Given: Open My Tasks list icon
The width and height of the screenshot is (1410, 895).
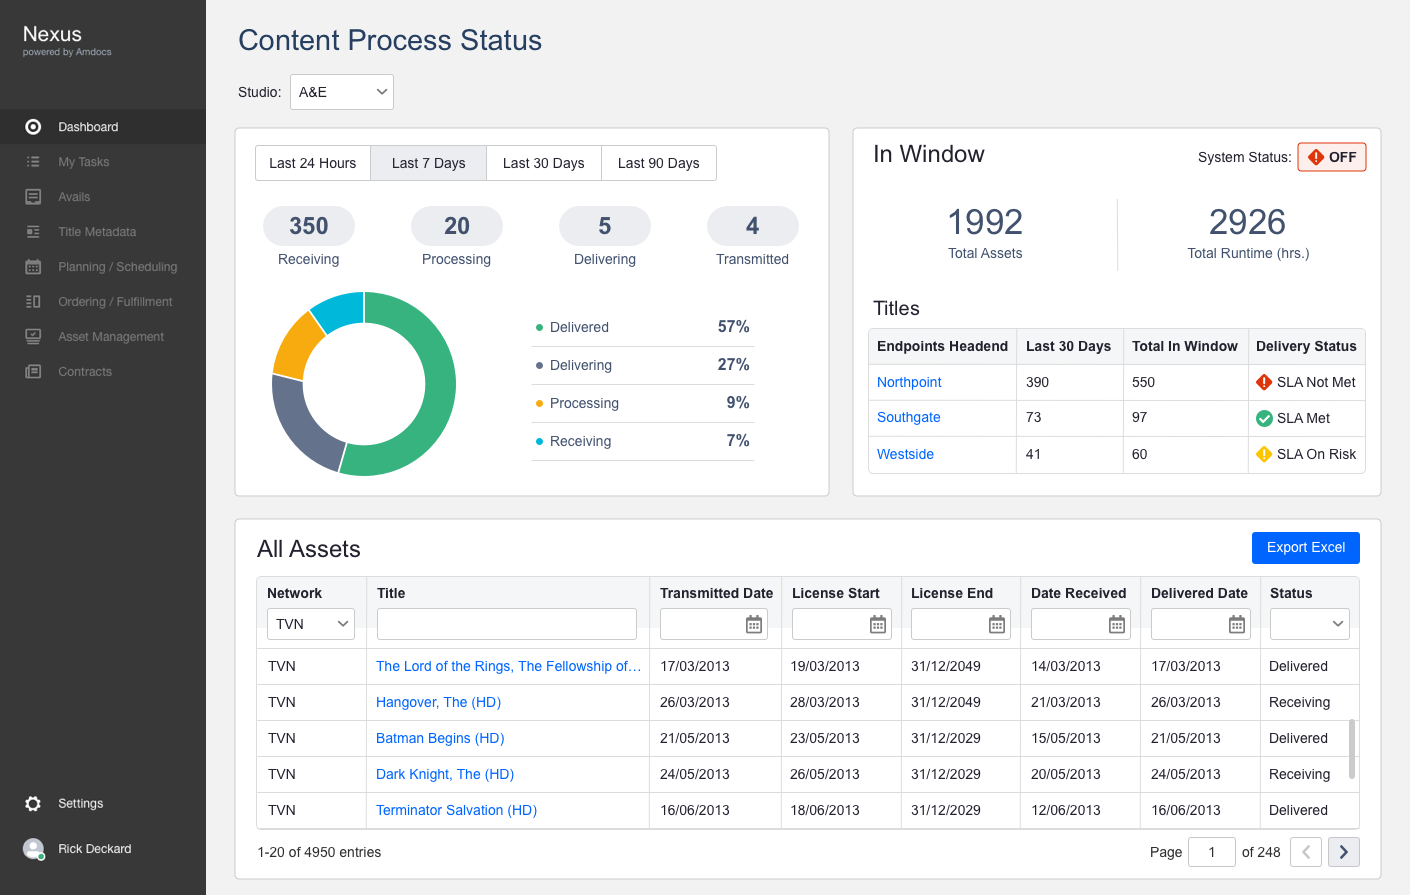Looking at the screenshot, I should 33,162.
